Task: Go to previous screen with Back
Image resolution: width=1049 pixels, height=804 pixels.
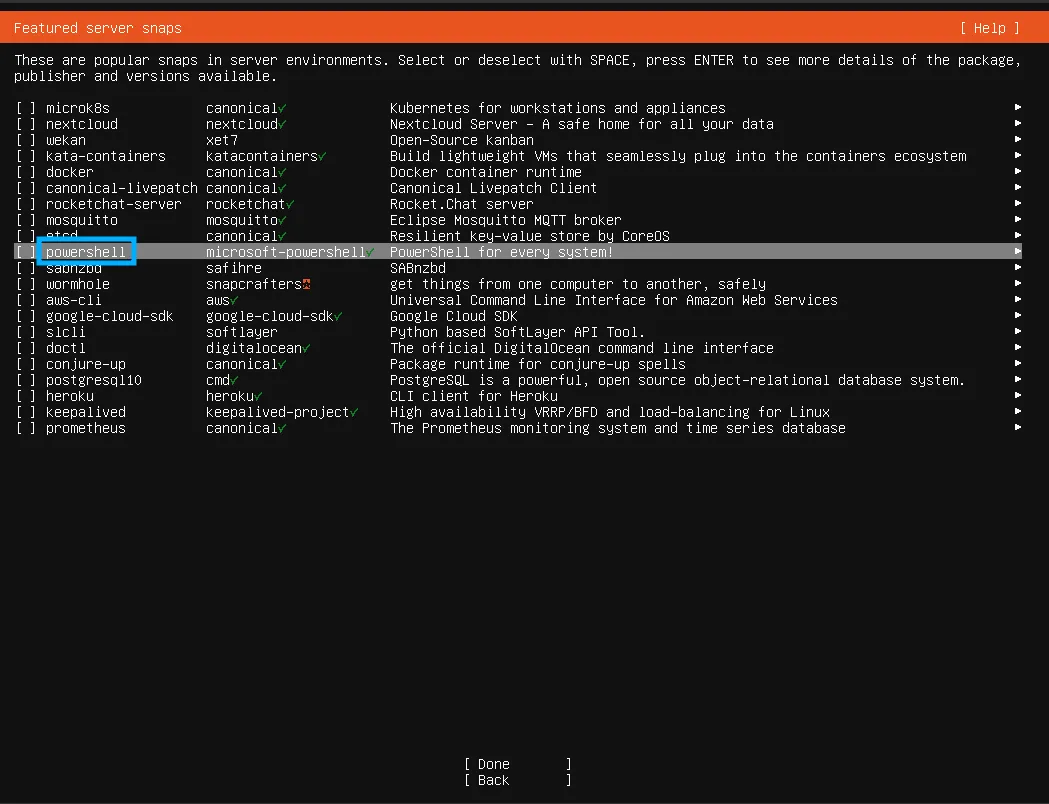Action: pyautogui.click(x=518, y=780)
